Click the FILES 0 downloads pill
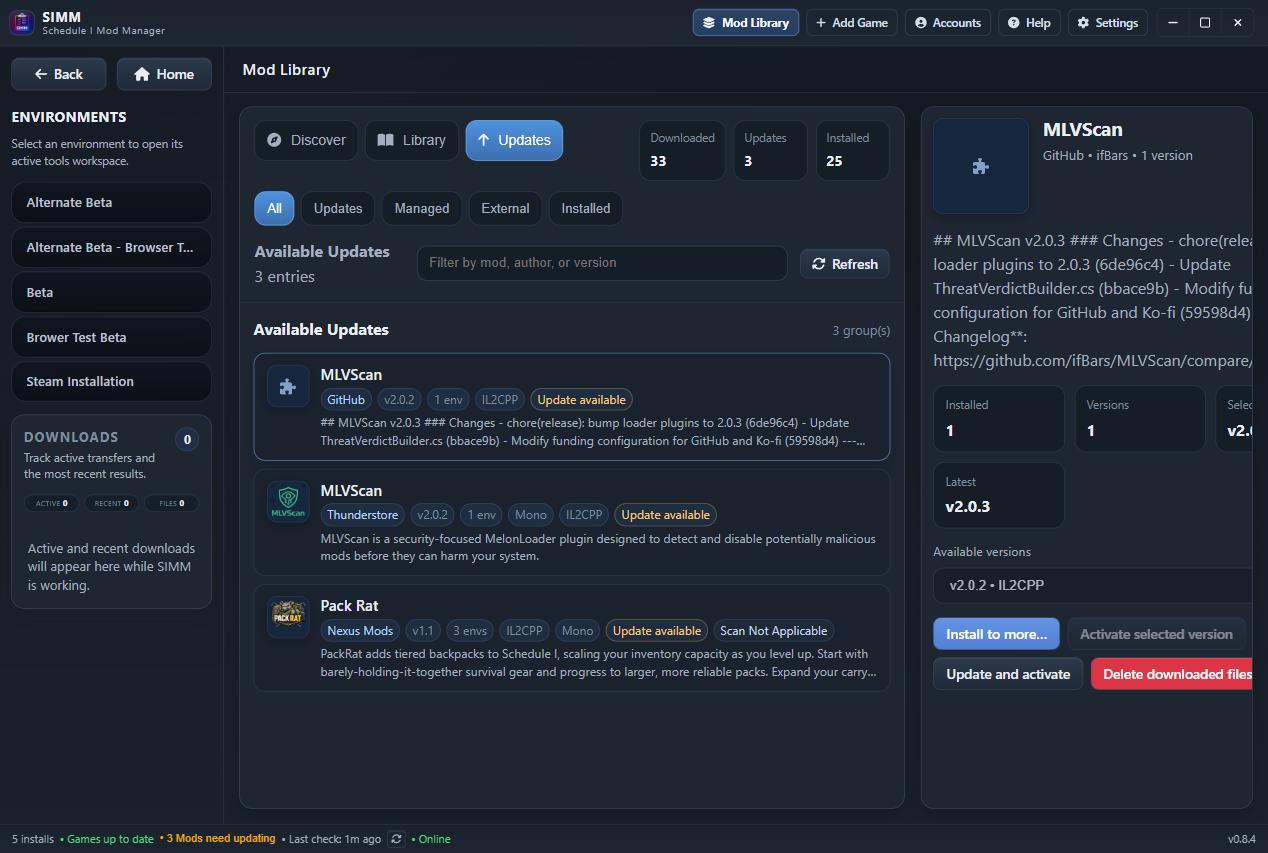This screenshot has height=853, width=1268. [x=171, y=503]
